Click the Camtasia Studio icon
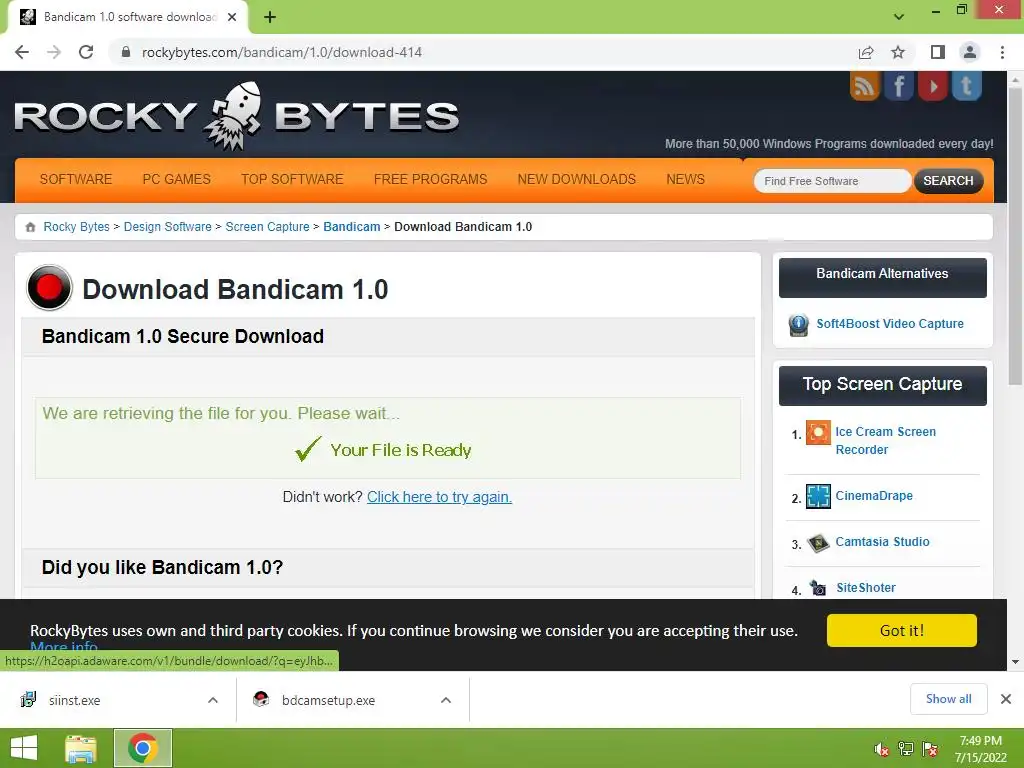1024x768 pixels. tap(818, 543)
